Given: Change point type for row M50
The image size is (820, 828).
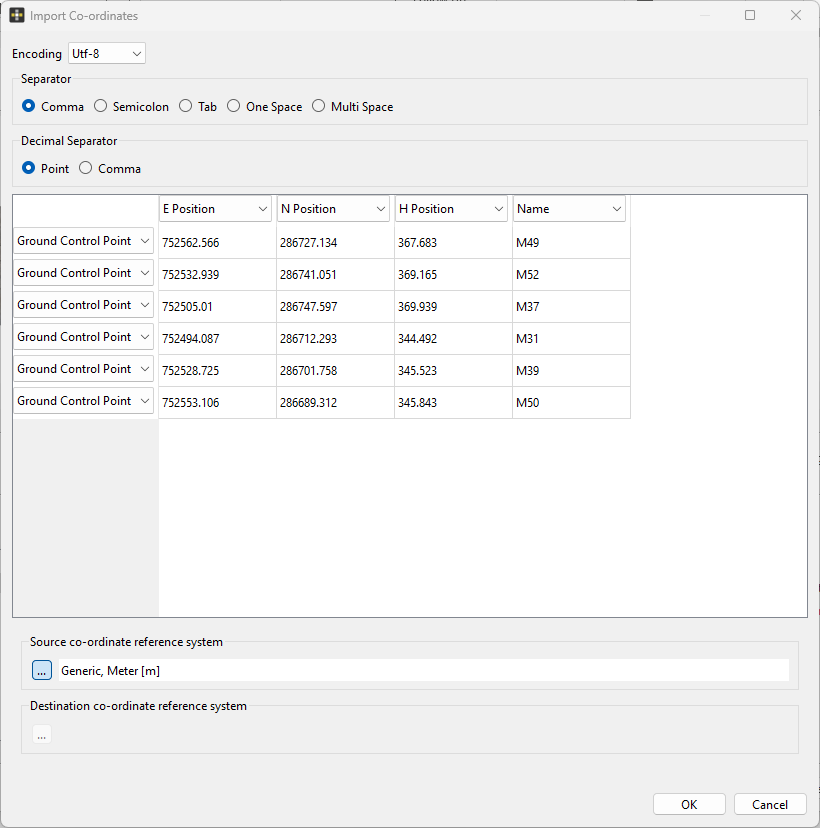Looking at the screenshot, I should pos(83,401).
